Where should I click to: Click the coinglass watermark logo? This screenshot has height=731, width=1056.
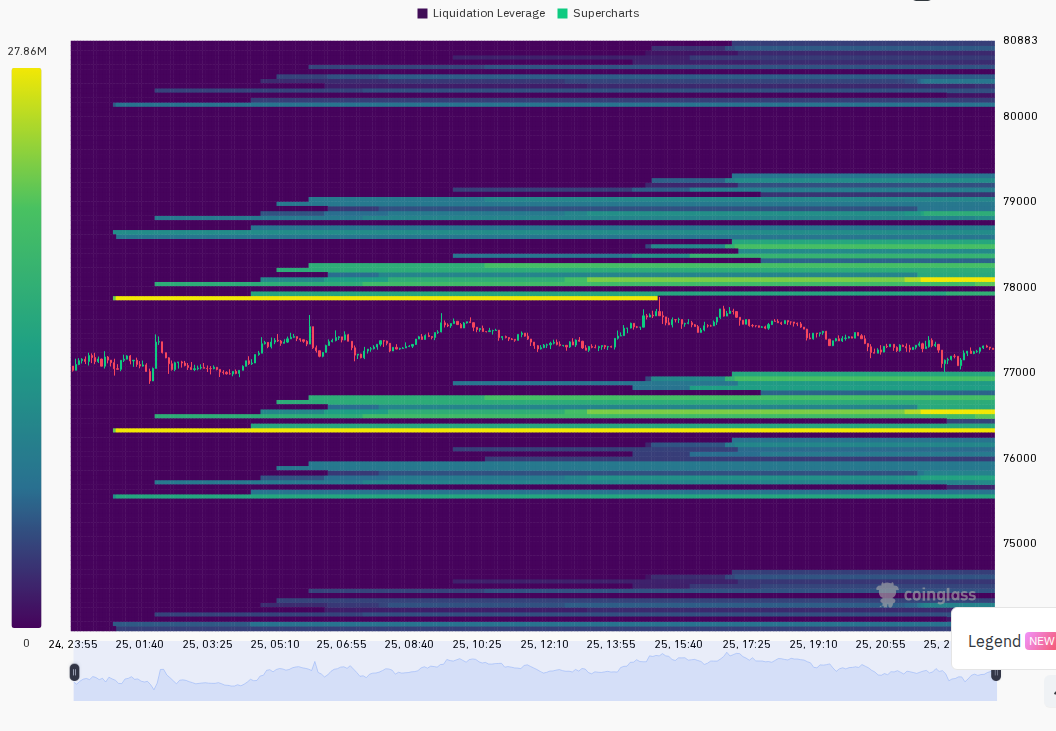(926, 595)
